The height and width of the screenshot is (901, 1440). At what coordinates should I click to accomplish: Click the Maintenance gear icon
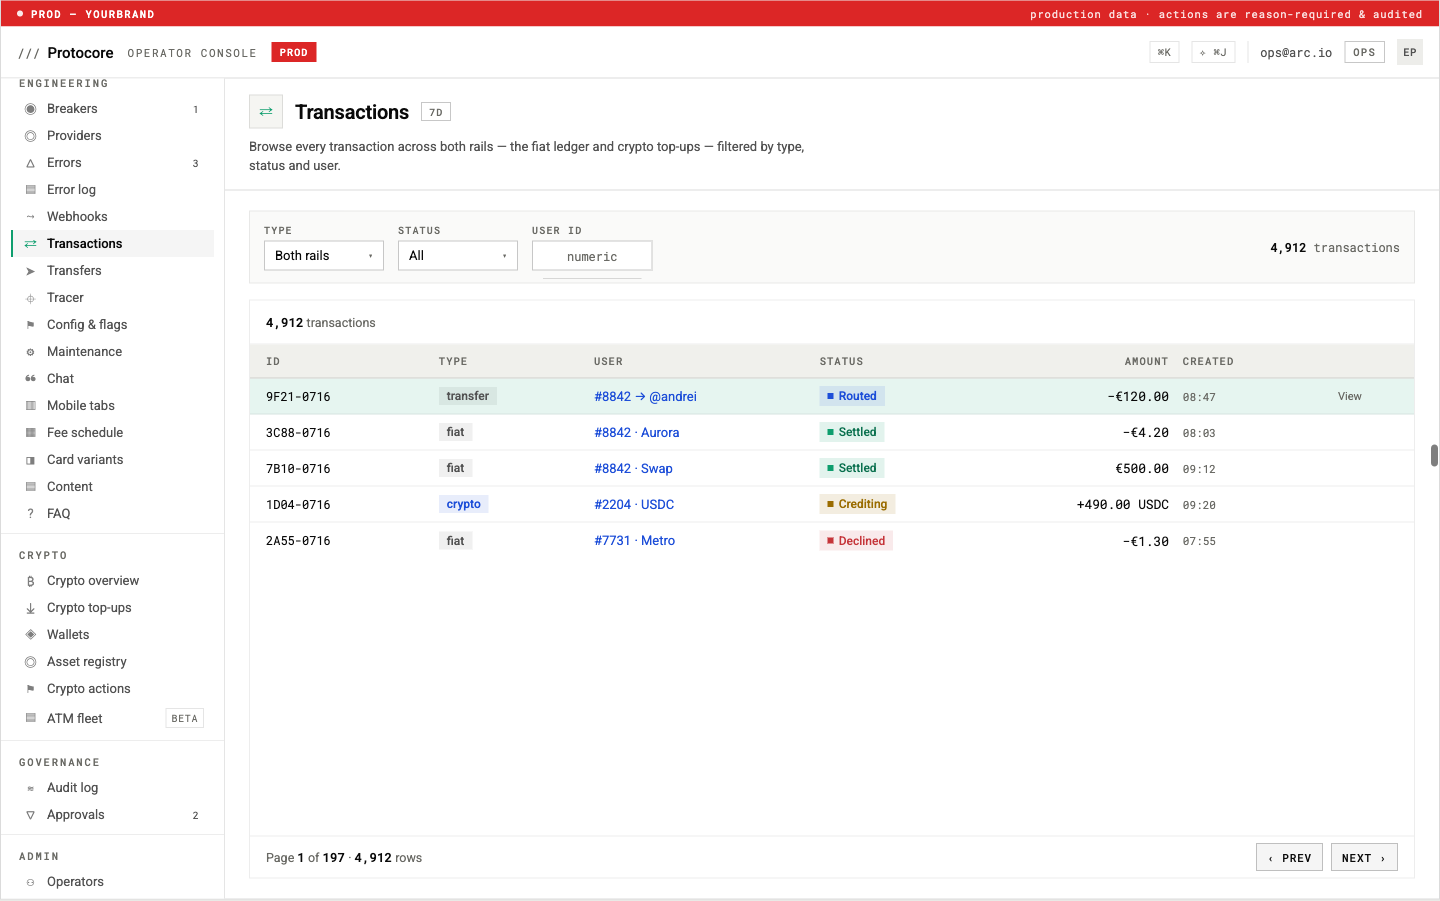point(30,352)
